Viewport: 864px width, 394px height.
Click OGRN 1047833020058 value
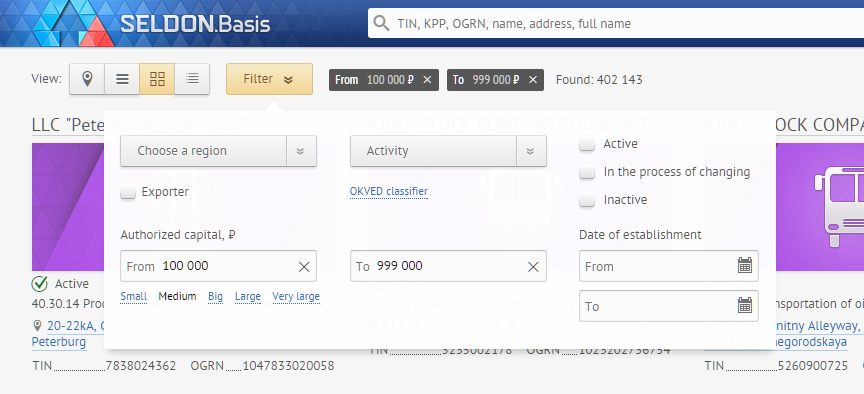[288, 365]
